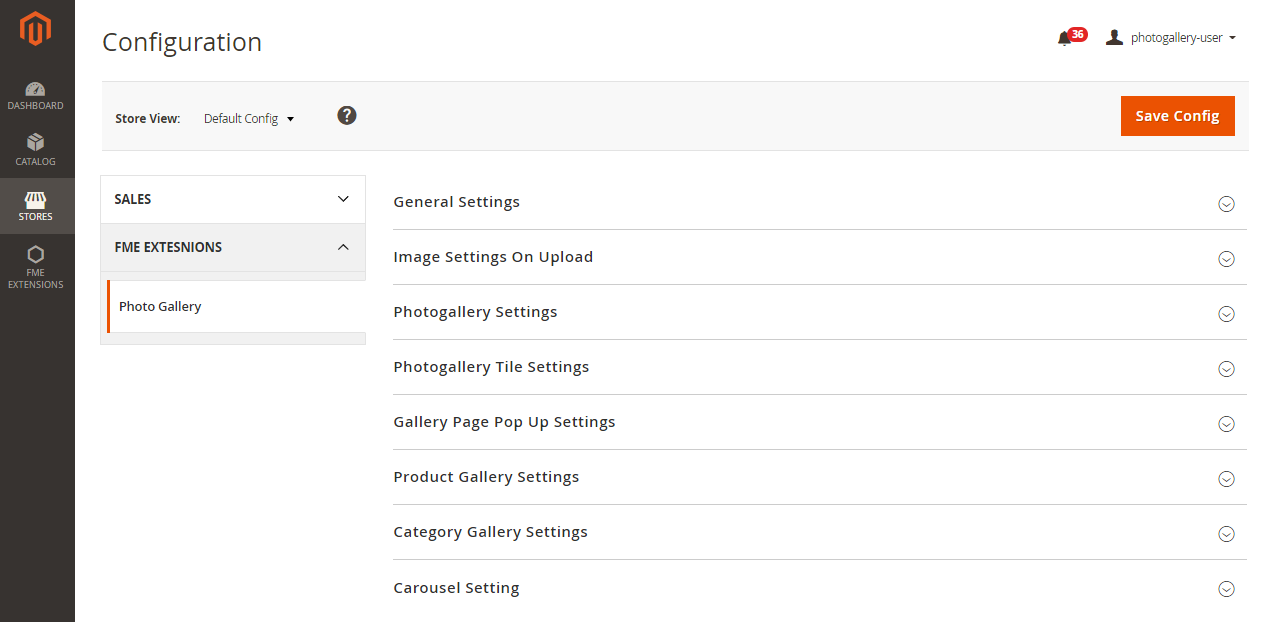
Task: Select the Photo Gallery tab
Action: click(x=160, y=307)
